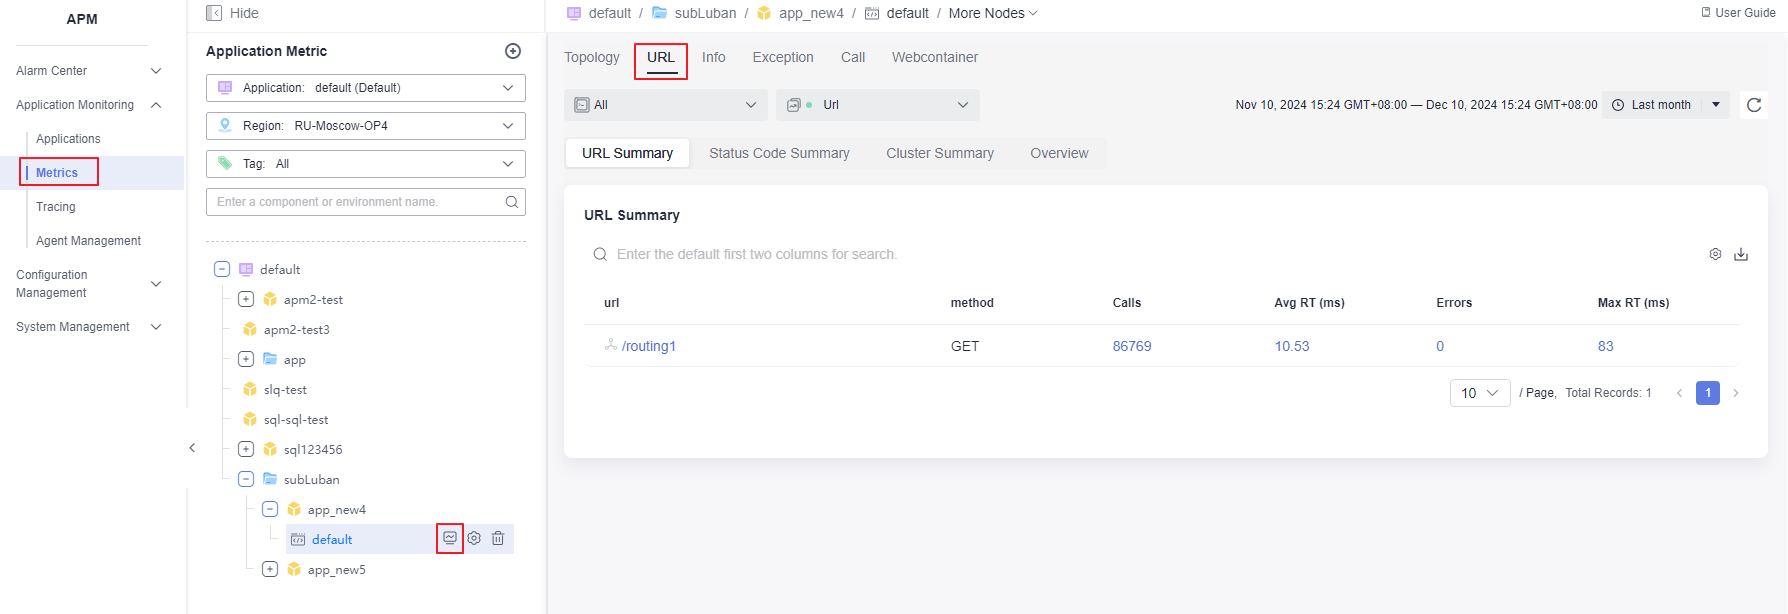Screen dimensions: 1788x614
Task: Click the table column settings gear icon
Action: point(1715,254)
